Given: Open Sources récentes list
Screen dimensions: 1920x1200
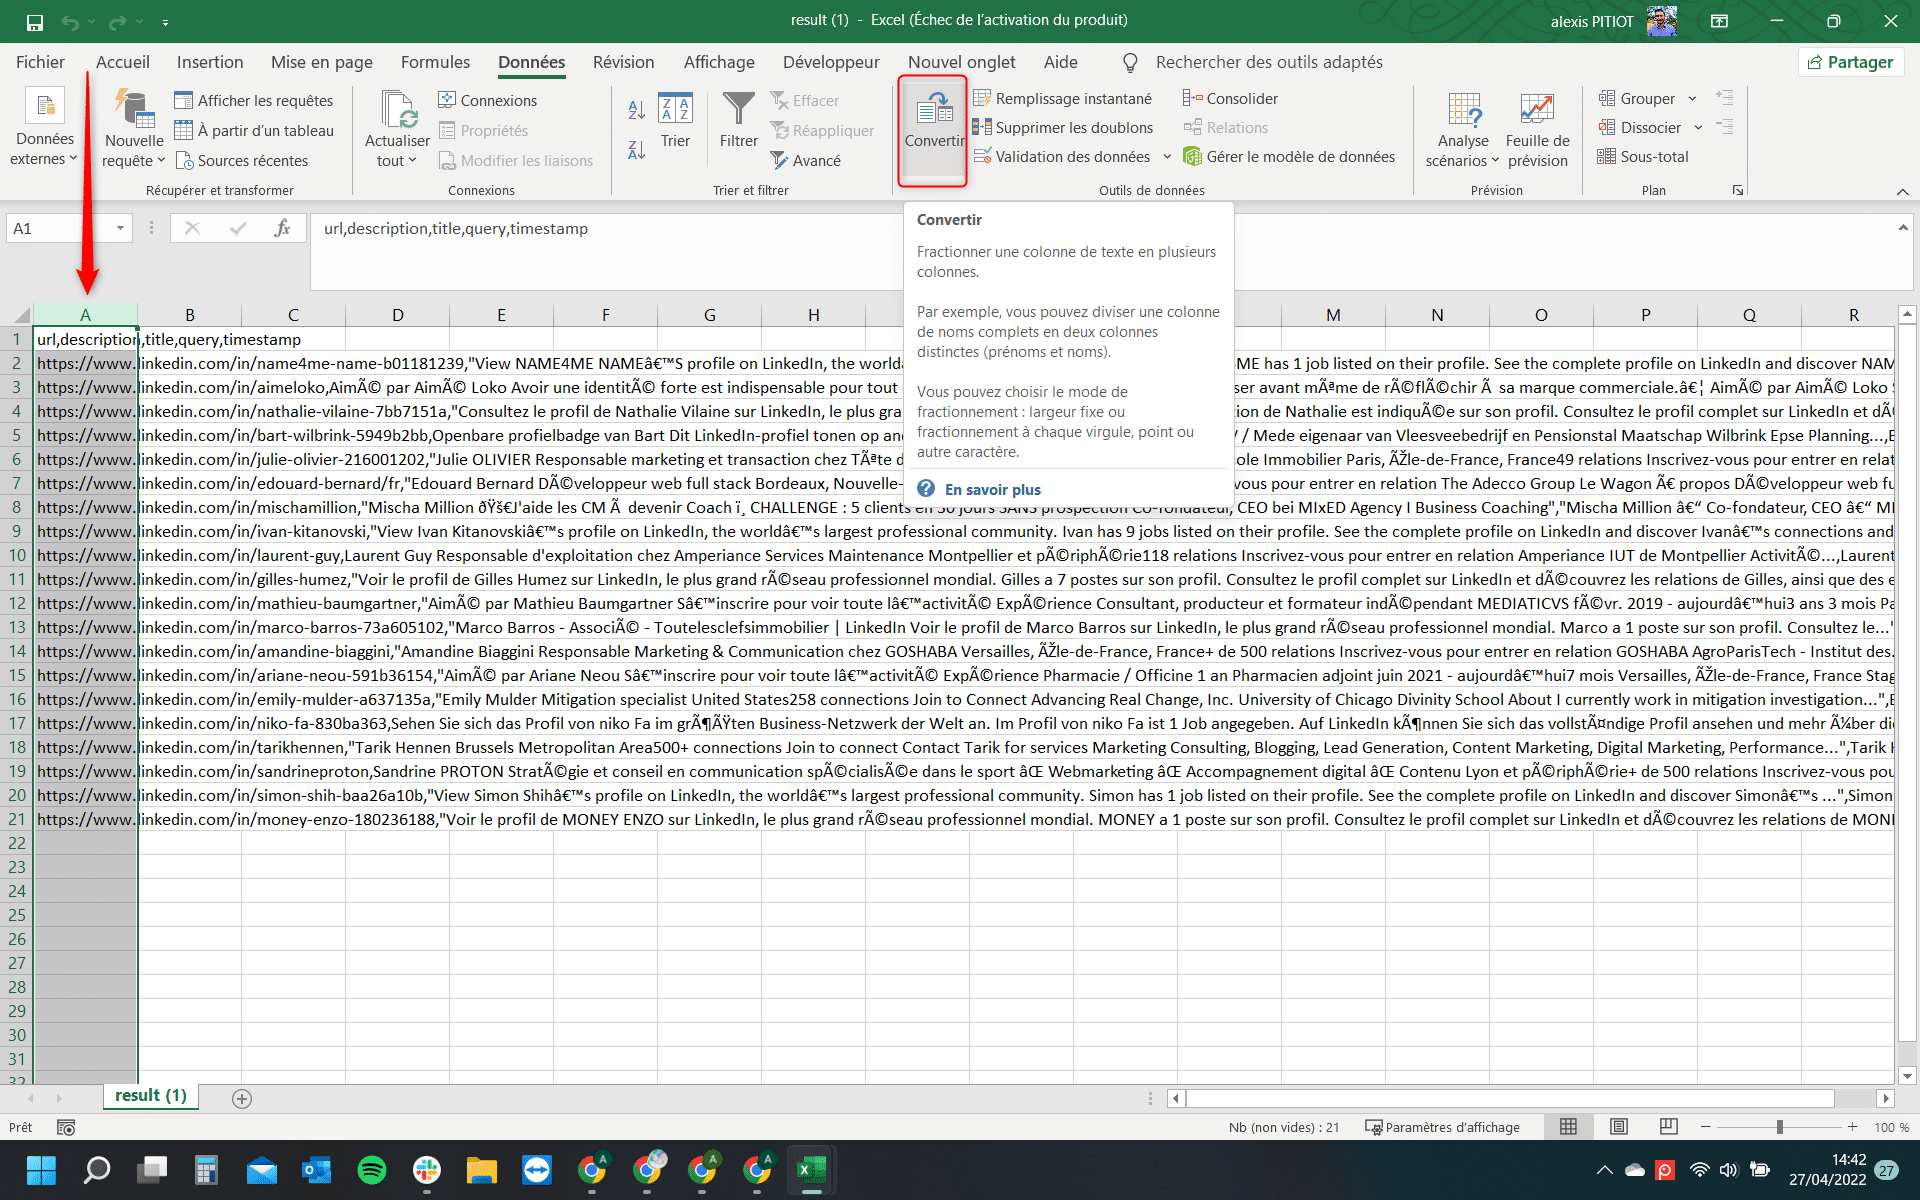Looking at the screenshot, I should pyautogui.click(x=242, y=160).
